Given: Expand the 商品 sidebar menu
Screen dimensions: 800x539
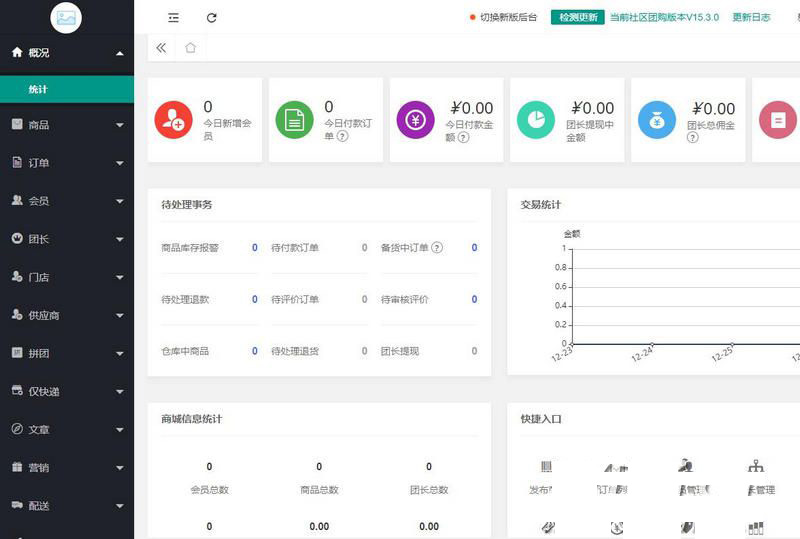Looking at the screenshot, I should coord(66,125).
